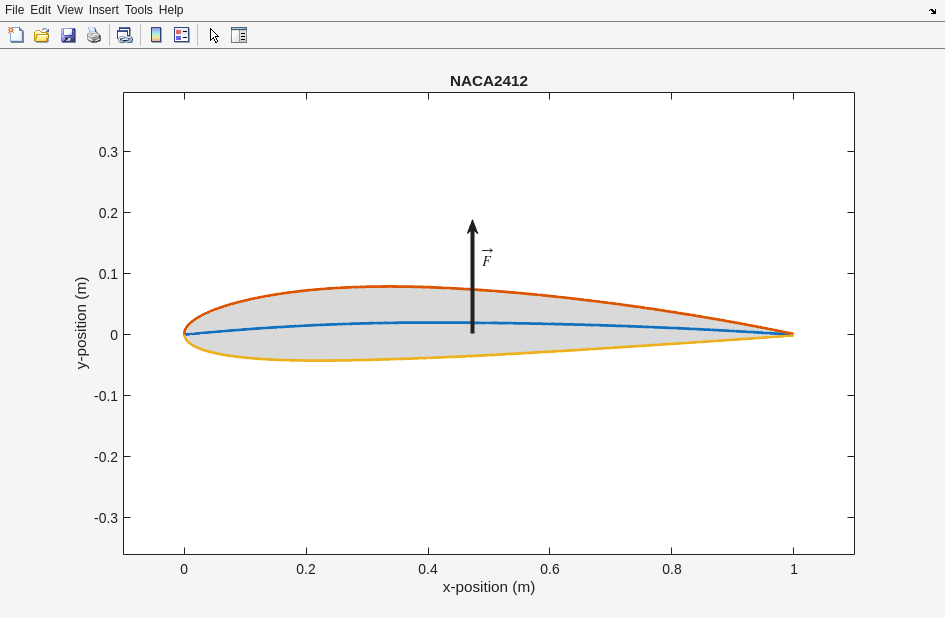Open the File menu
The width and height of the screenshot is (945, 618).
click(x=14, y=10)
